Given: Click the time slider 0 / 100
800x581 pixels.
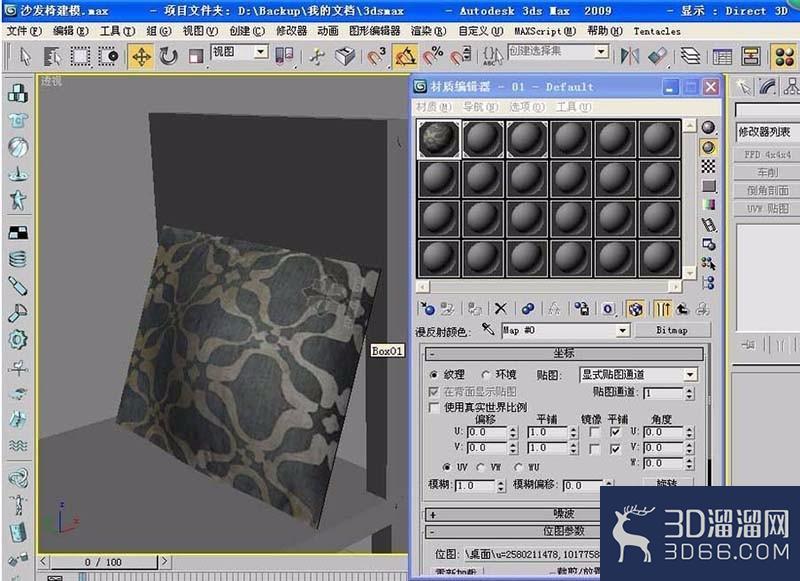Looking at the screenshot, I should (103, 562).
